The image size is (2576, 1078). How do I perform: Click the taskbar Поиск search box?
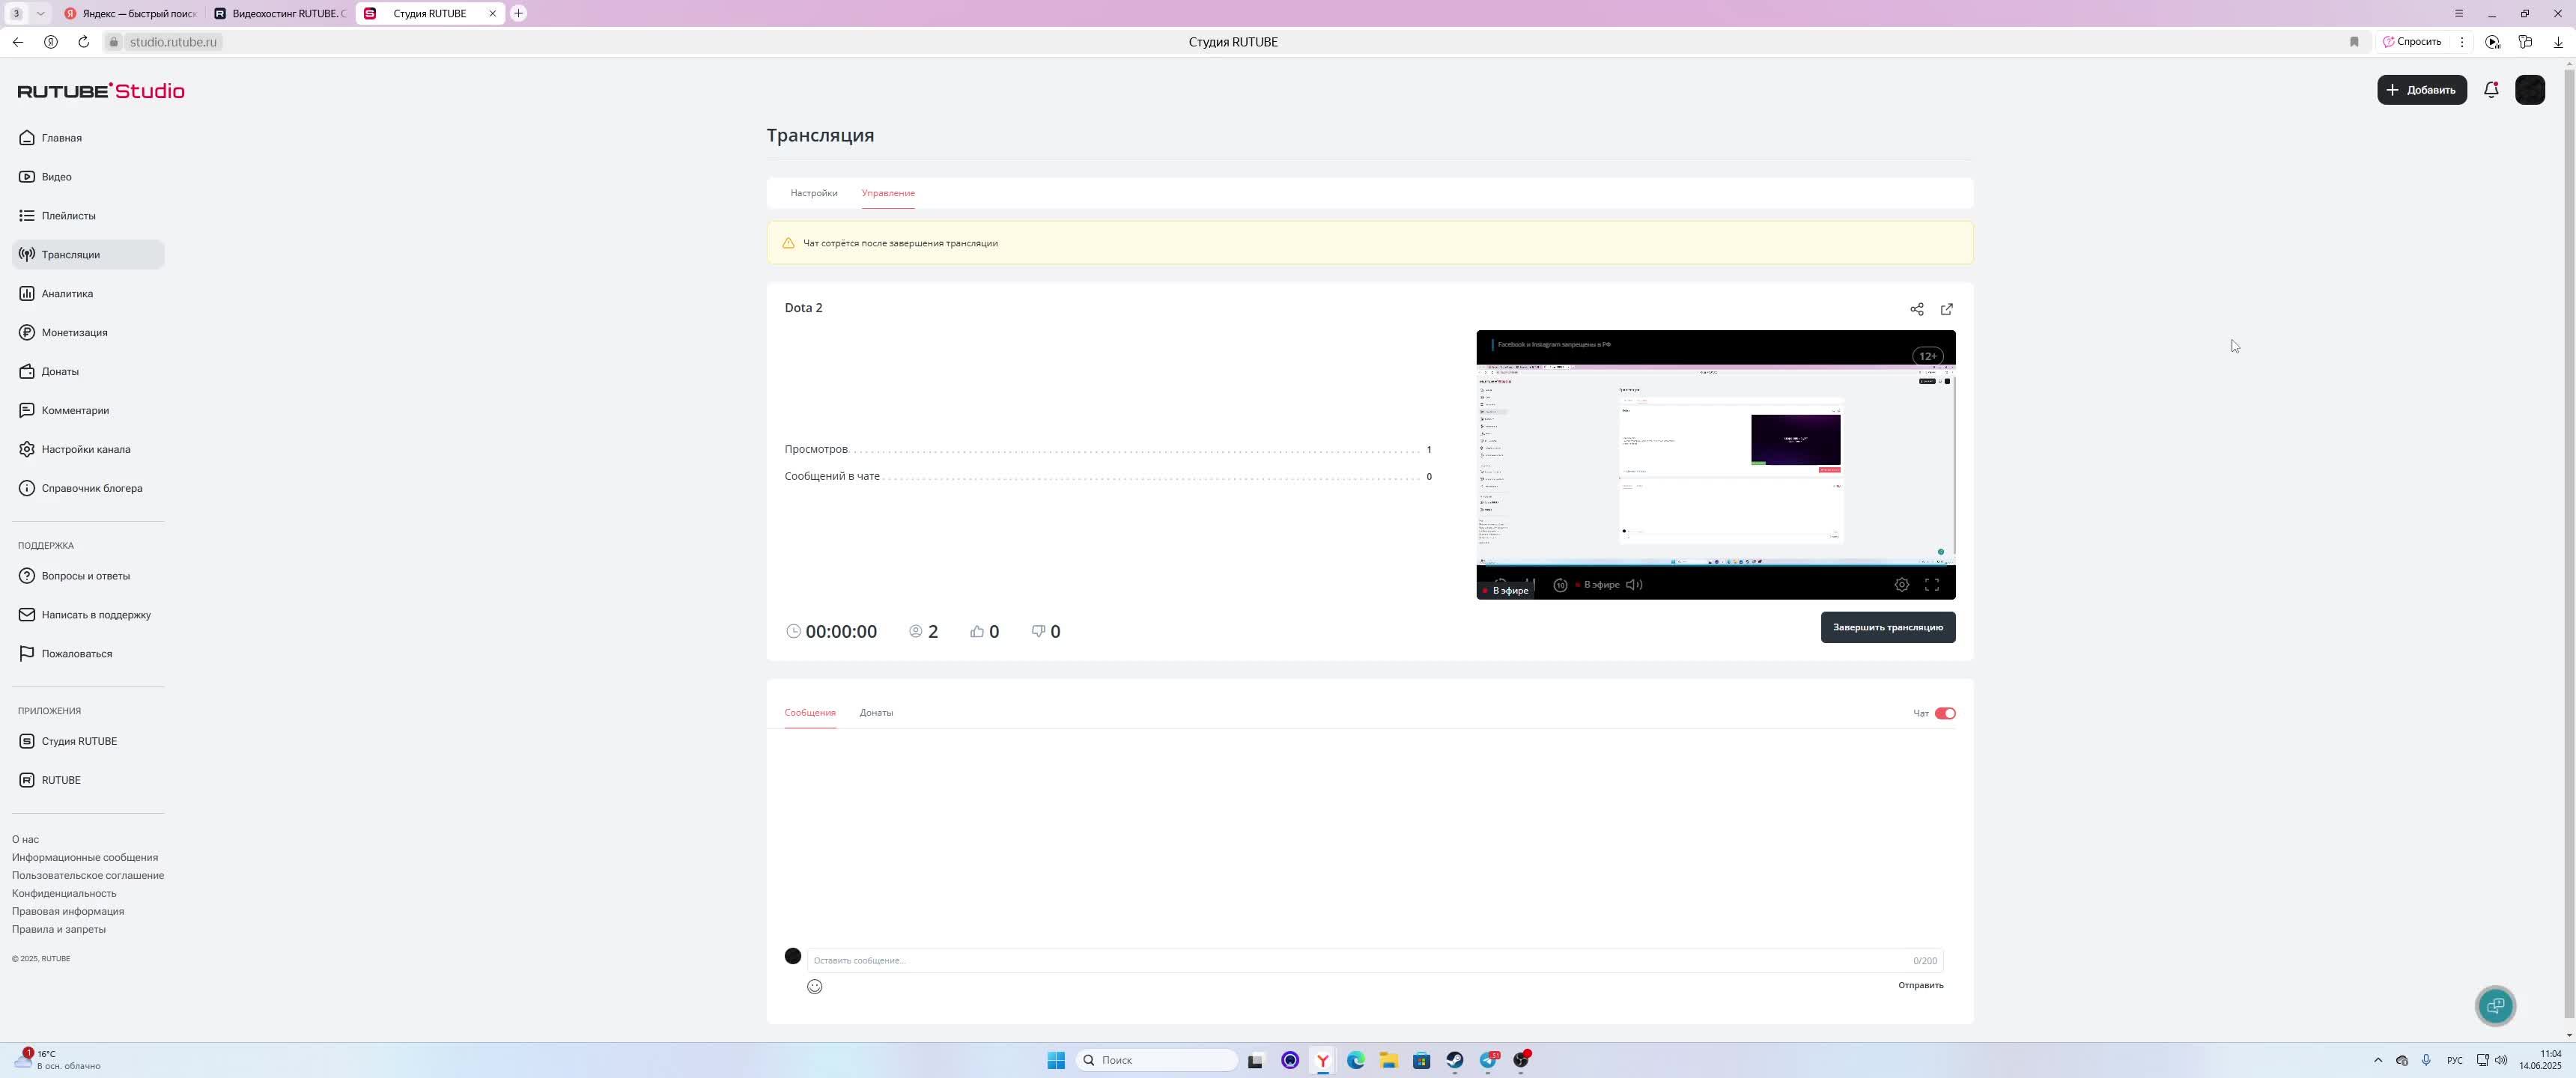pyautogui.click(x=1157, y=1061)
